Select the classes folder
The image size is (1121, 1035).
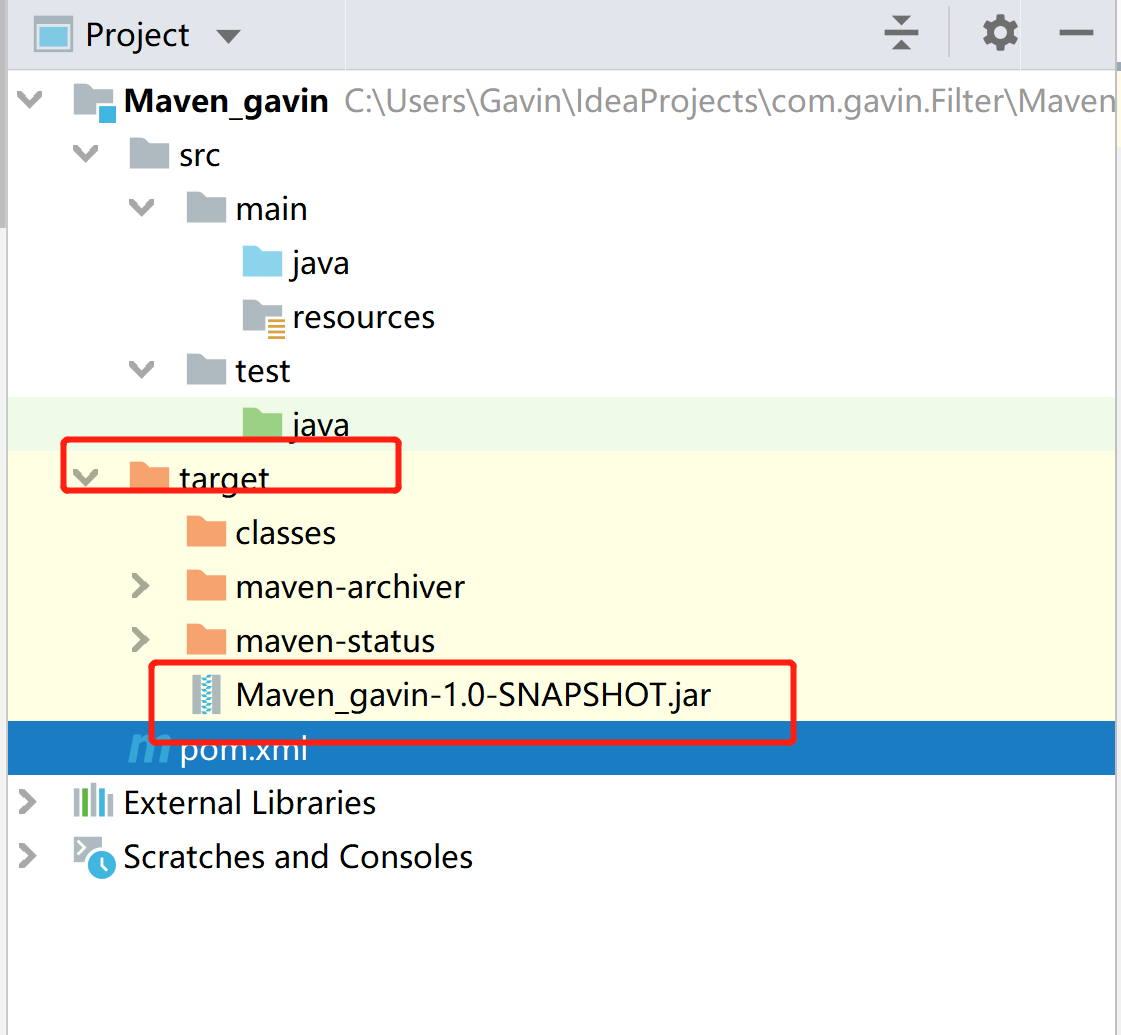[x=285, y=533]
